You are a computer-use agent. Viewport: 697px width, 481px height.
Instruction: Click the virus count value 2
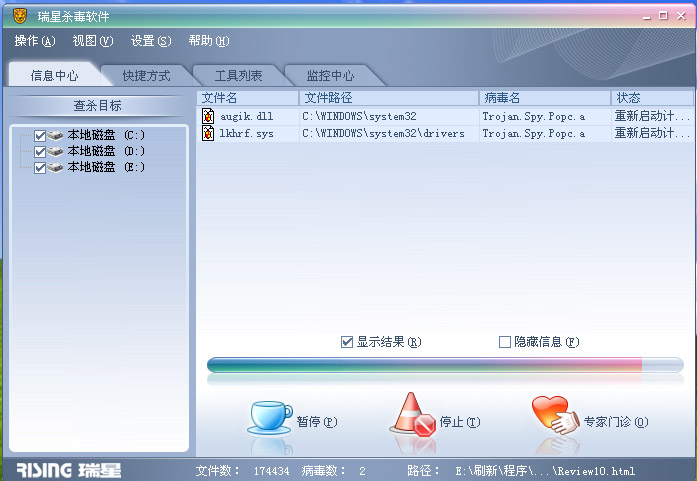coord(362,471)
